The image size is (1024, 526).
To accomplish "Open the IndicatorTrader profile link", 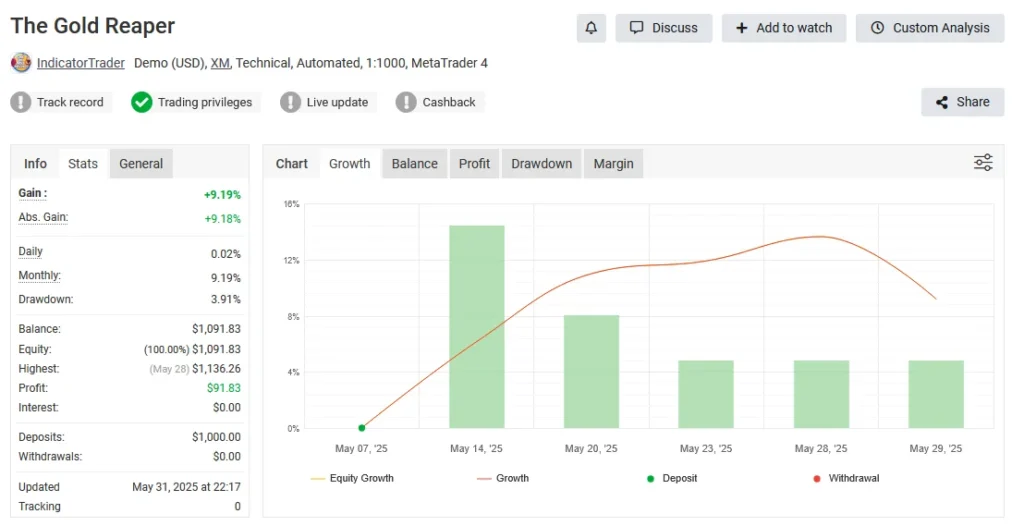I will pyautogui.click(x=80, y=63).
